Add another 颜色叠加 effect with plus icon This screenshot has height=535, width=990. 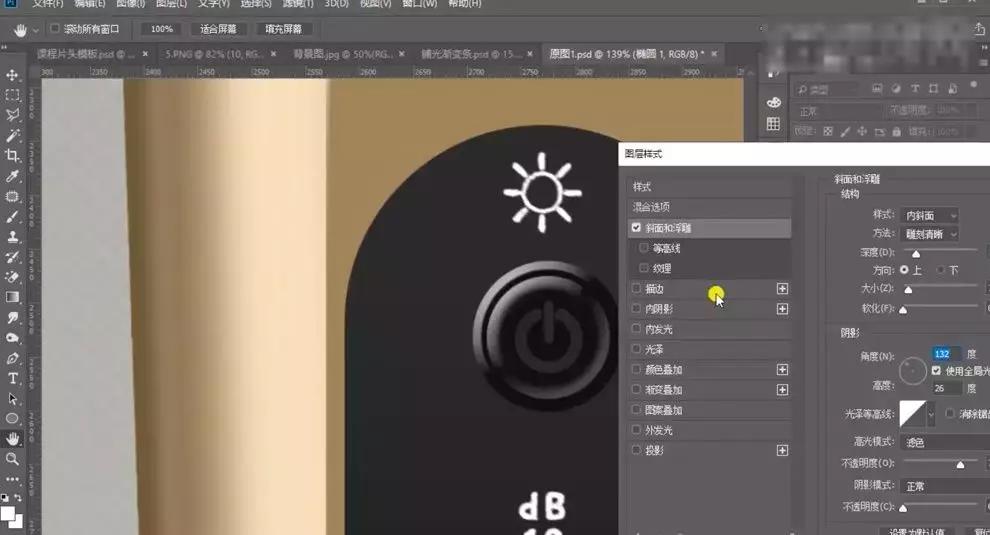point(782,370)
